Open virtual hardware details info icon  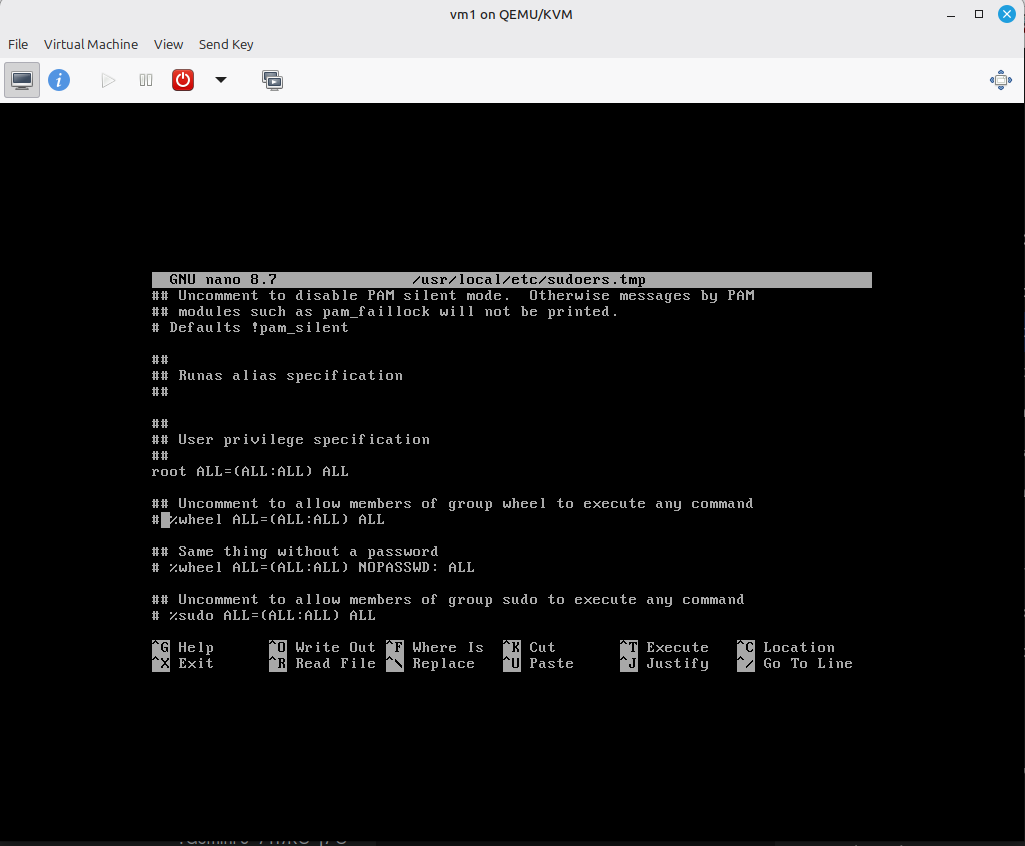pos(59,80)
